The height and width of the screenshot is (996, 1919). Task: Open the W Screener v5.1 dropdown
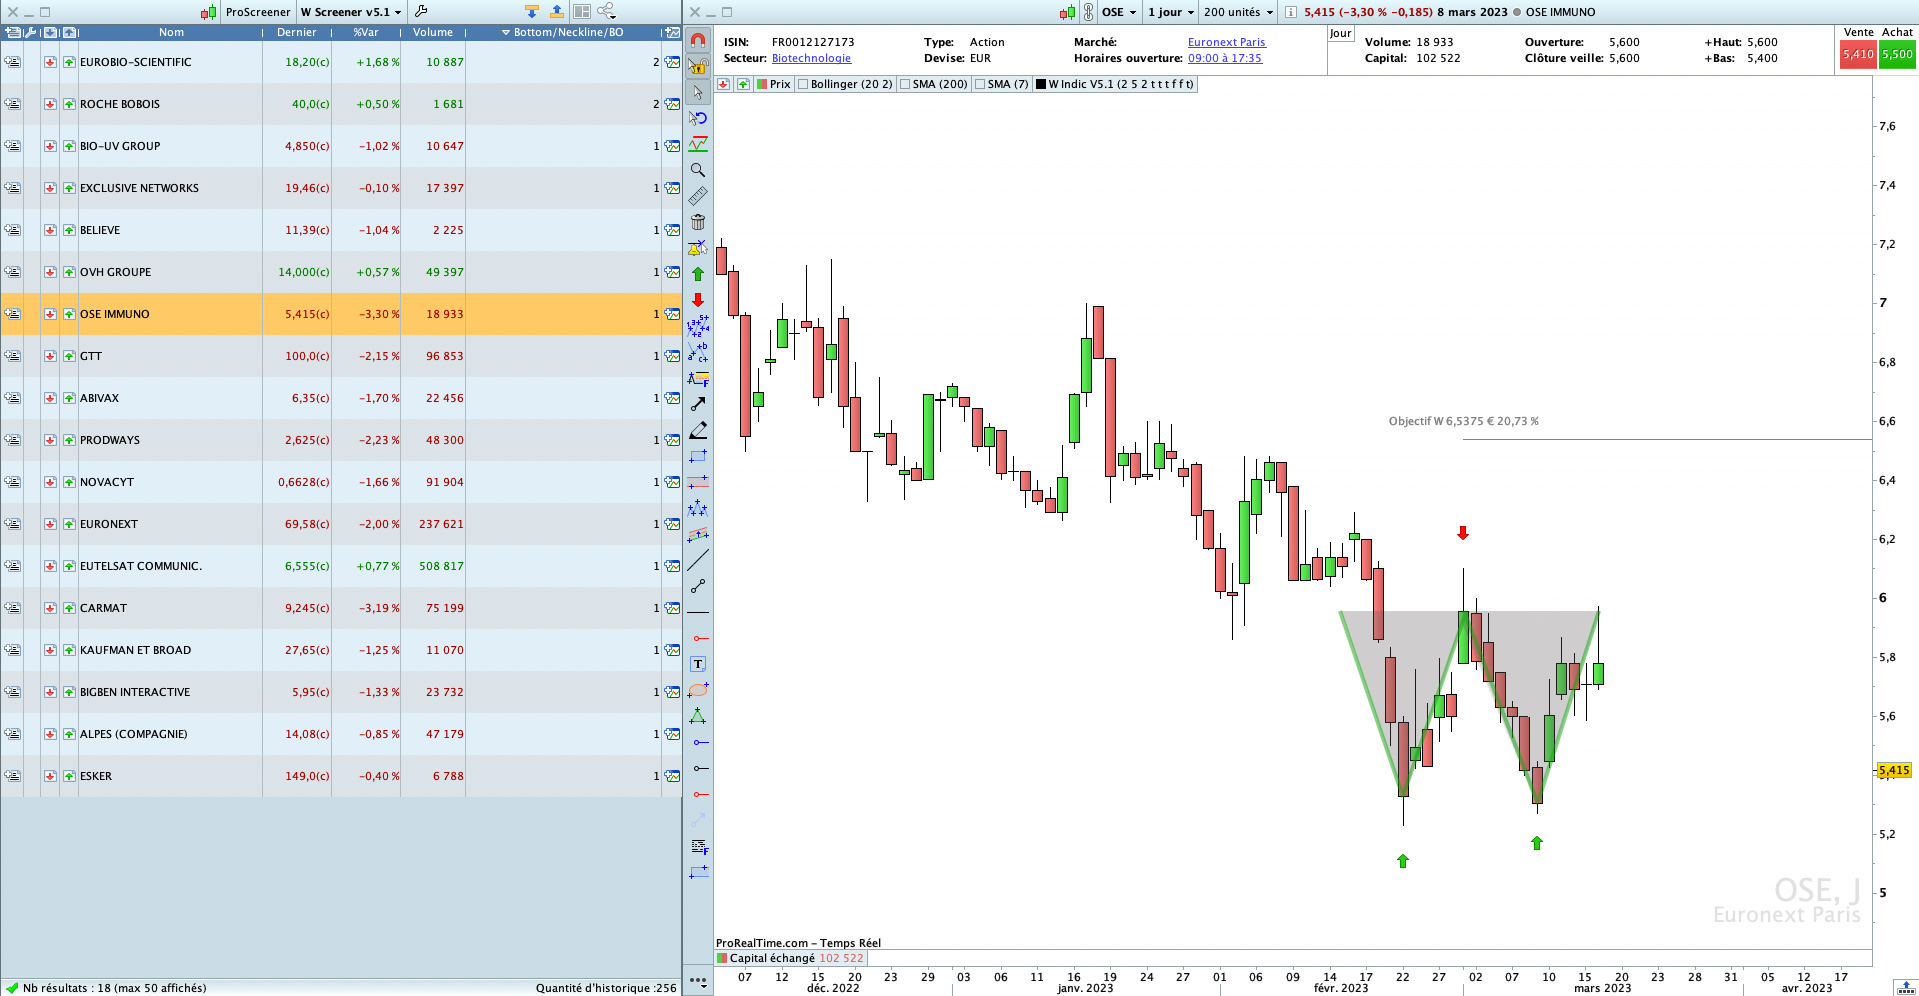[x=350, y=12]
